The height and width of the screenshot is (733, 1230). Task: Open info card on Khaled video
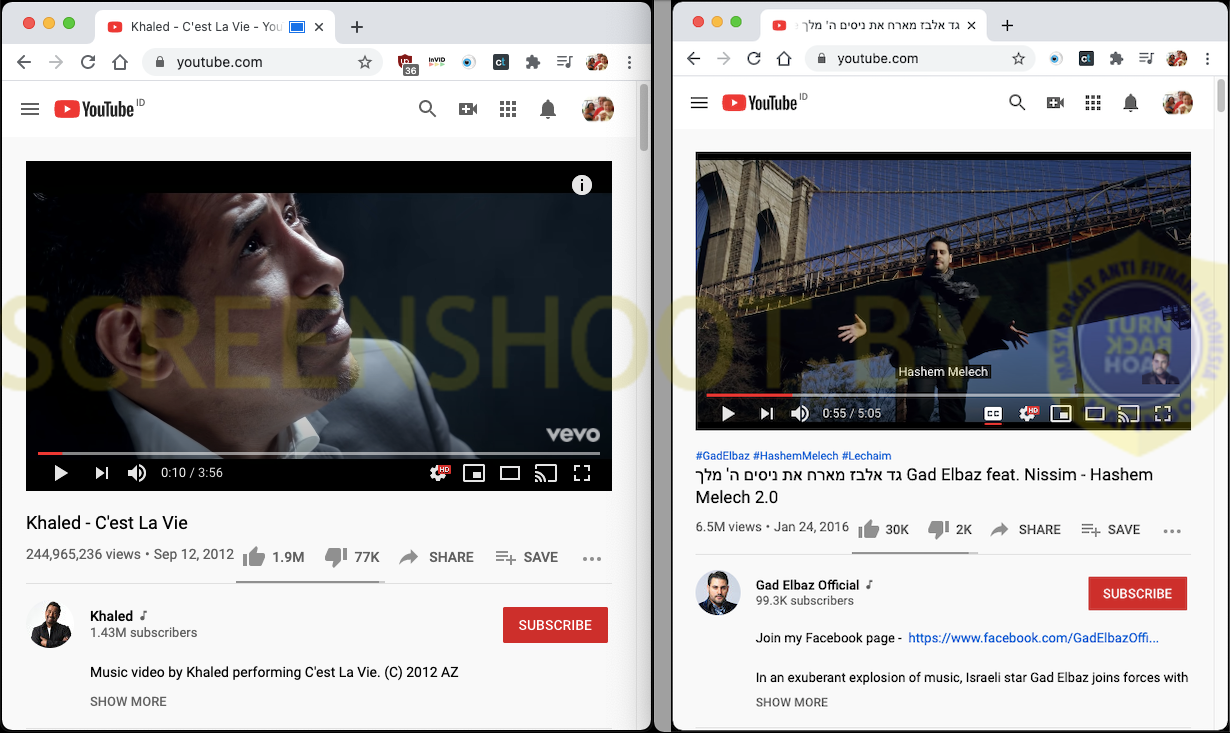[x=582, y=185]
